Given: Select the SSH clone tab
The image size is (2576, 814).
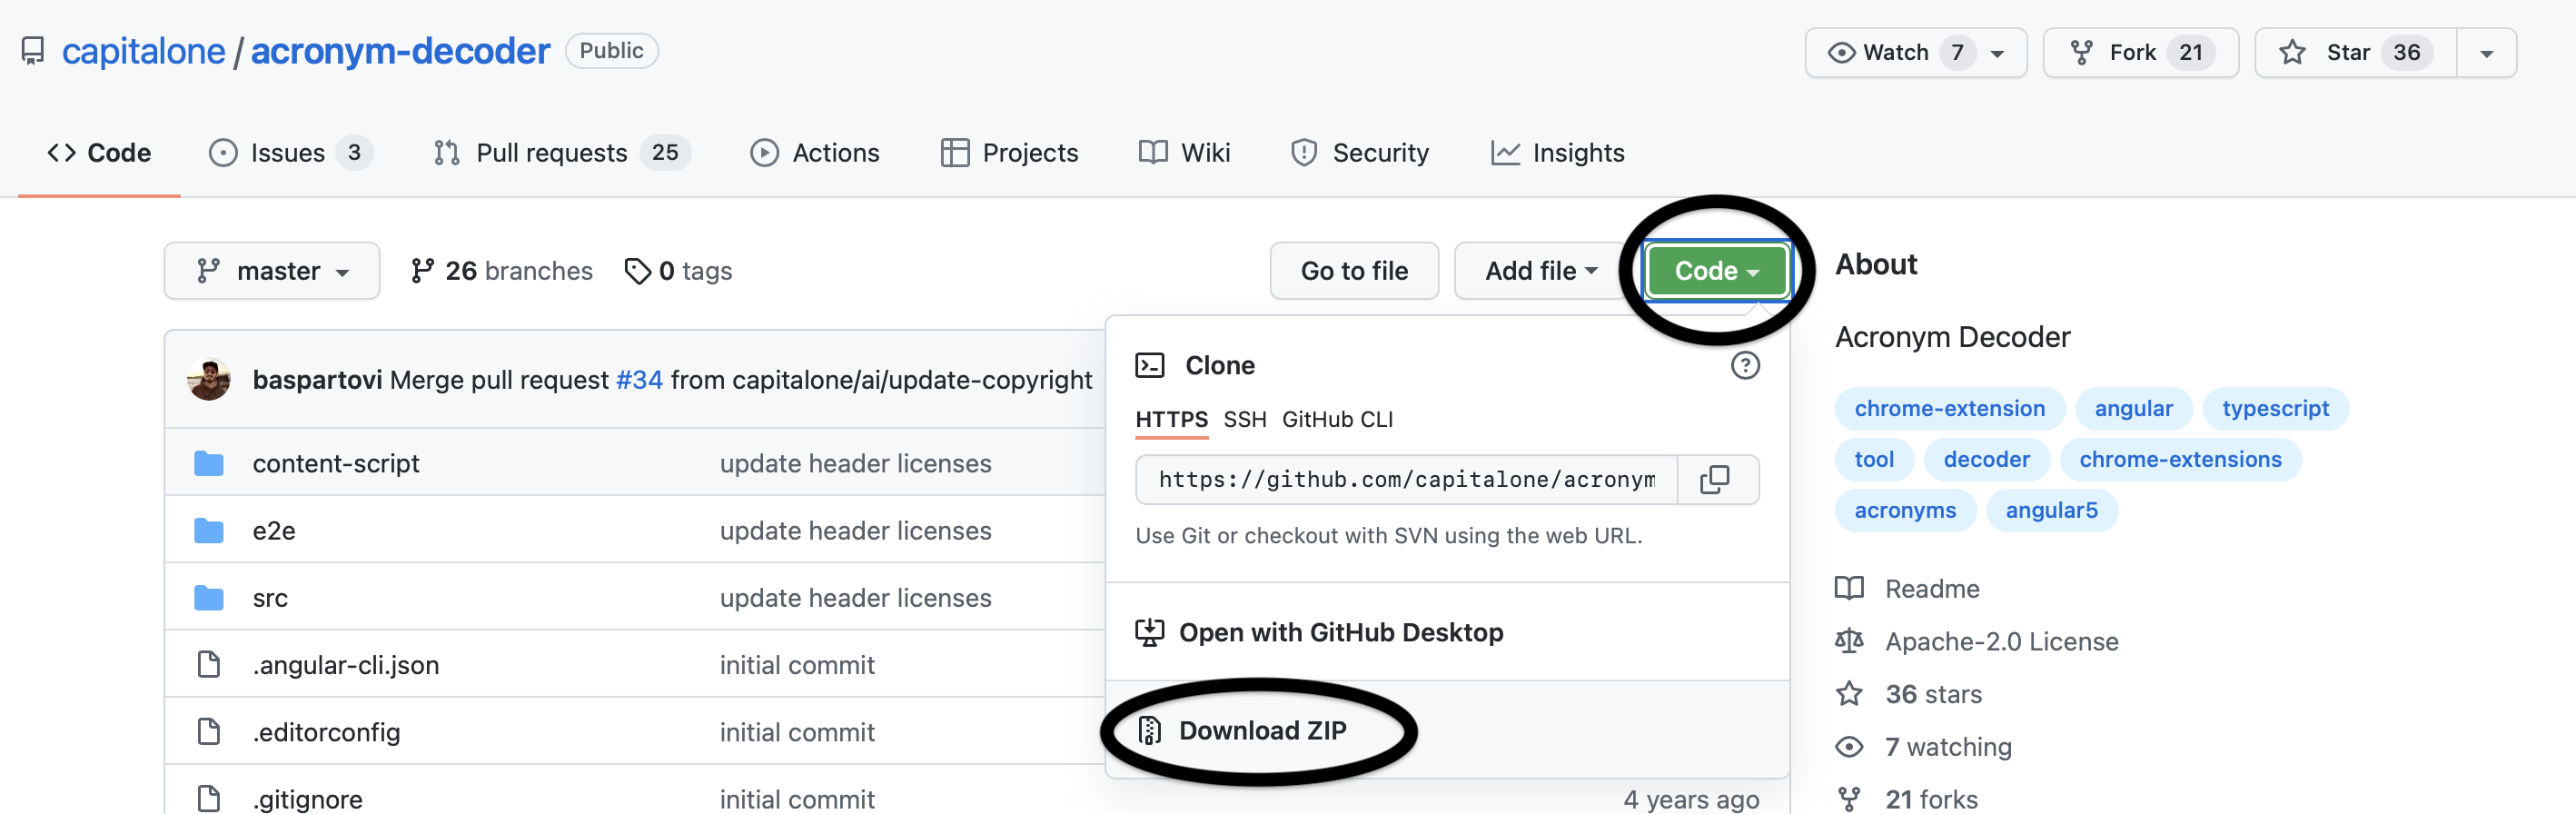Looking at the screenshot, I should [1245, 420].
